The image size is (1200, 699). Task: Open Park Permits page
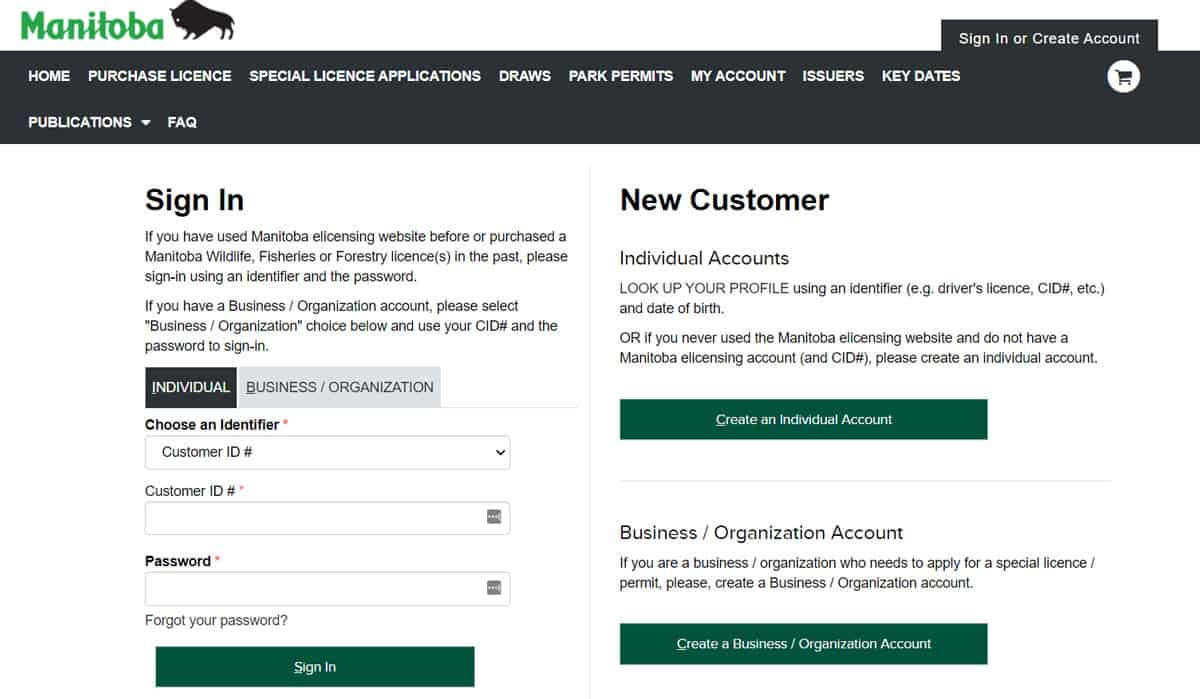621,76
